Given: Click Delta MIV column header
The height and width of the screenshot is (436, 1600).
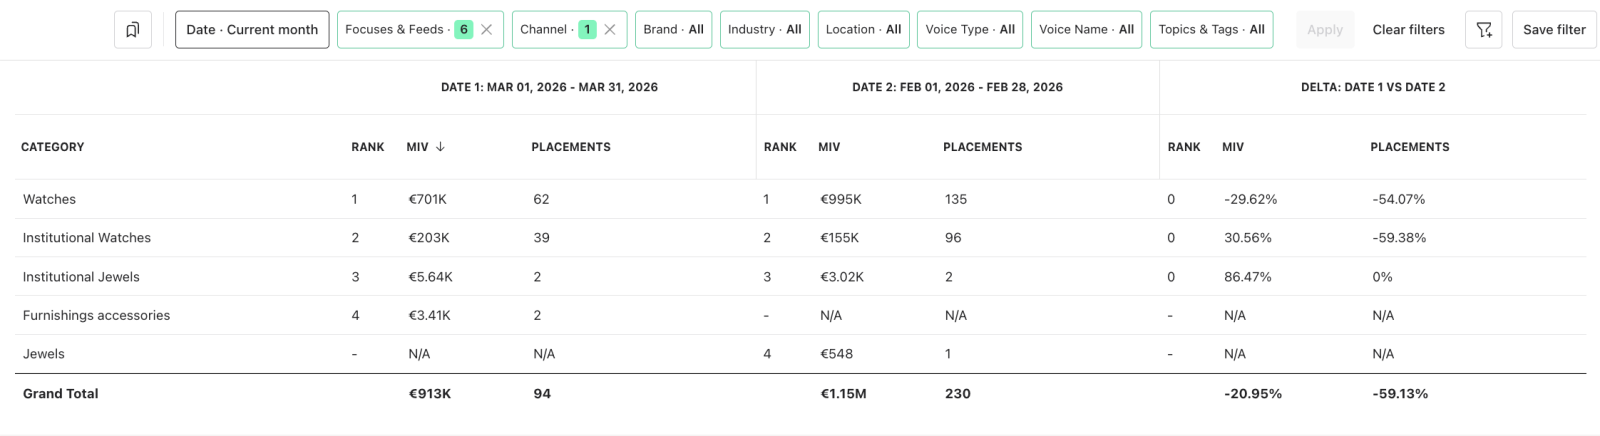Looking at the screenshot, I should click(x=1233, y=147).
